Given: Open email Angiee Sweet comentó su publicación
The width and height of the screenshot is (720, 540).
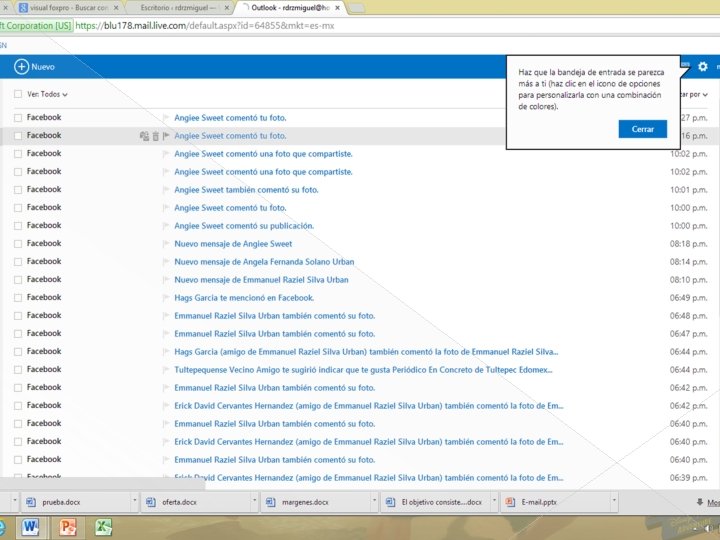Looking at the screenshot, I should pyautogui.click(x=244, y=226).
